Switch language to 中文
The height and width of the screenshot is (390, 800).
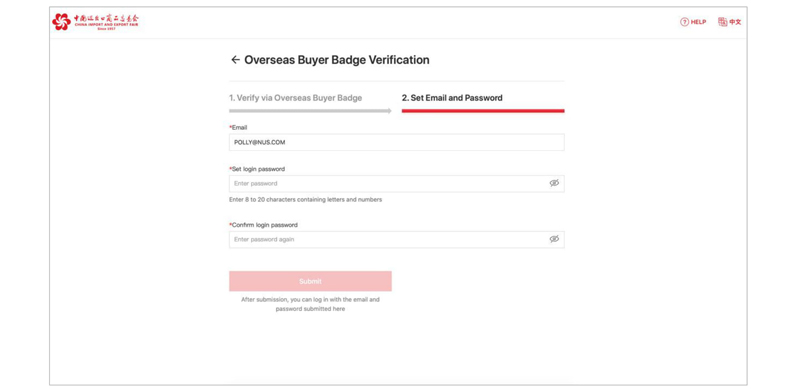pos(735,22)
